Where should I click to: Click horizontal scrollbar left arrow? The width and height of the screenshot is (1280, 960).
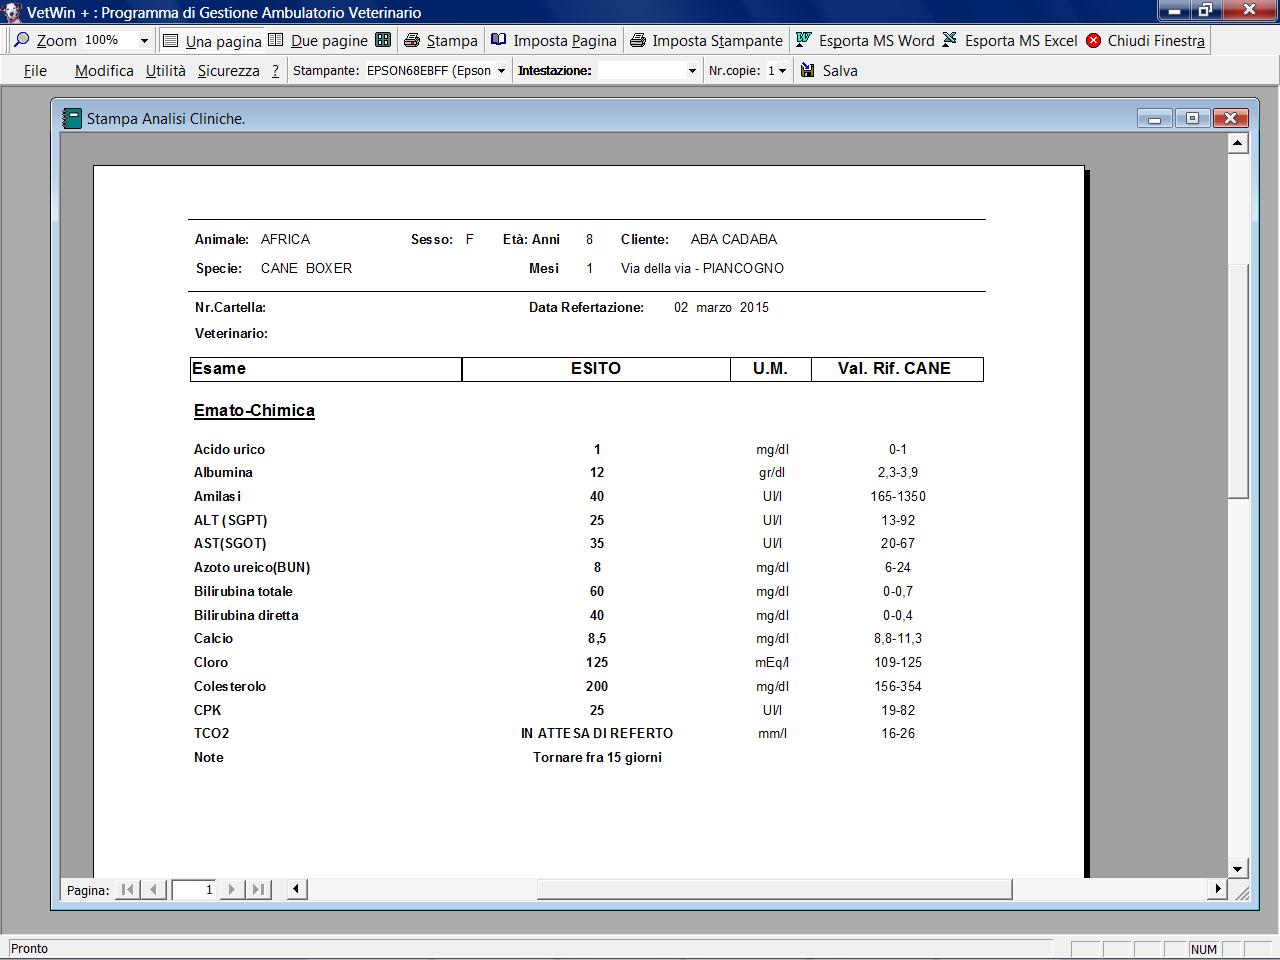[x=296, y=888]
